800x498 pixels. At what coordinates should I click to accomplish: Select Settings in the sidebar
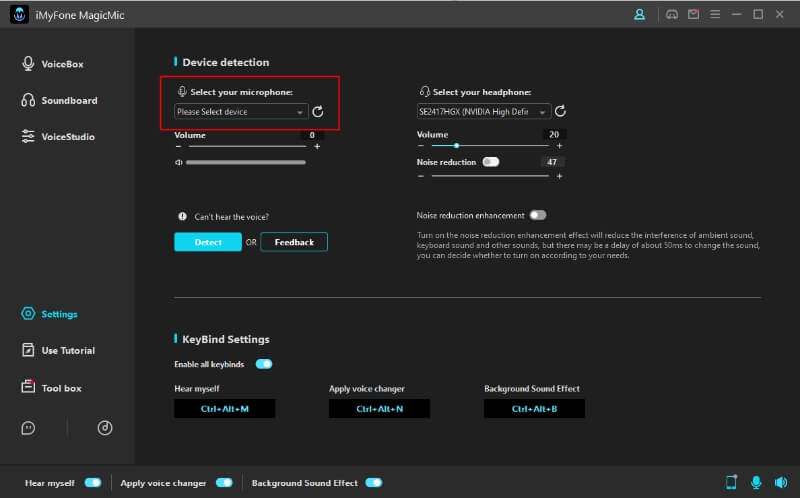[x=49, y=314]
